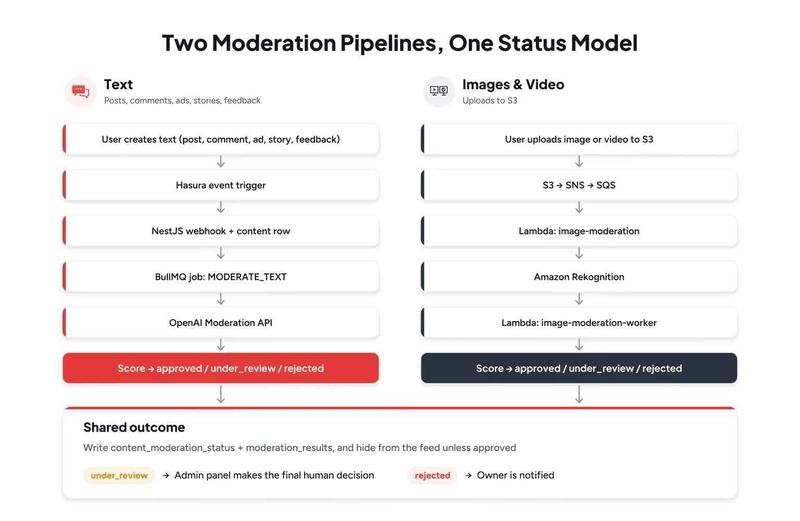
Task: Click the yellow under_review status badge
Action: click(x=119, y=476)
